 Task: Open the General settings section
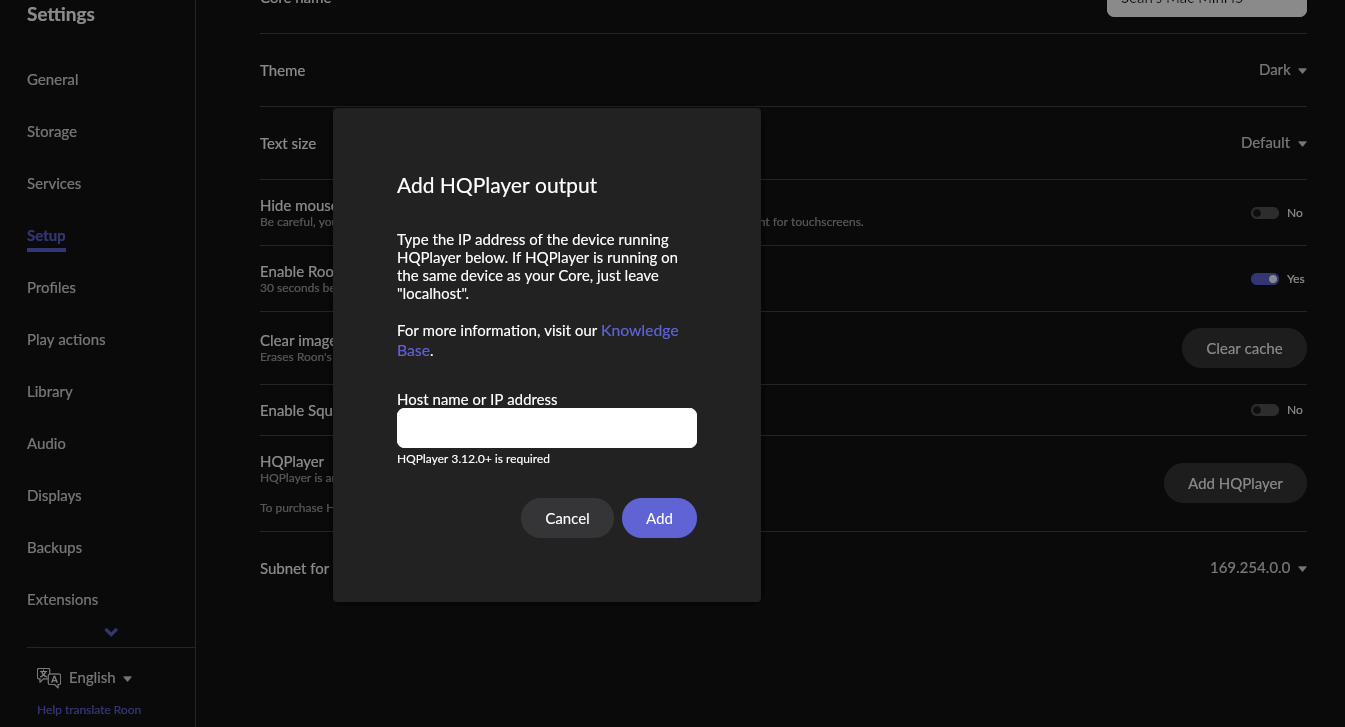[x=52, y=80]
